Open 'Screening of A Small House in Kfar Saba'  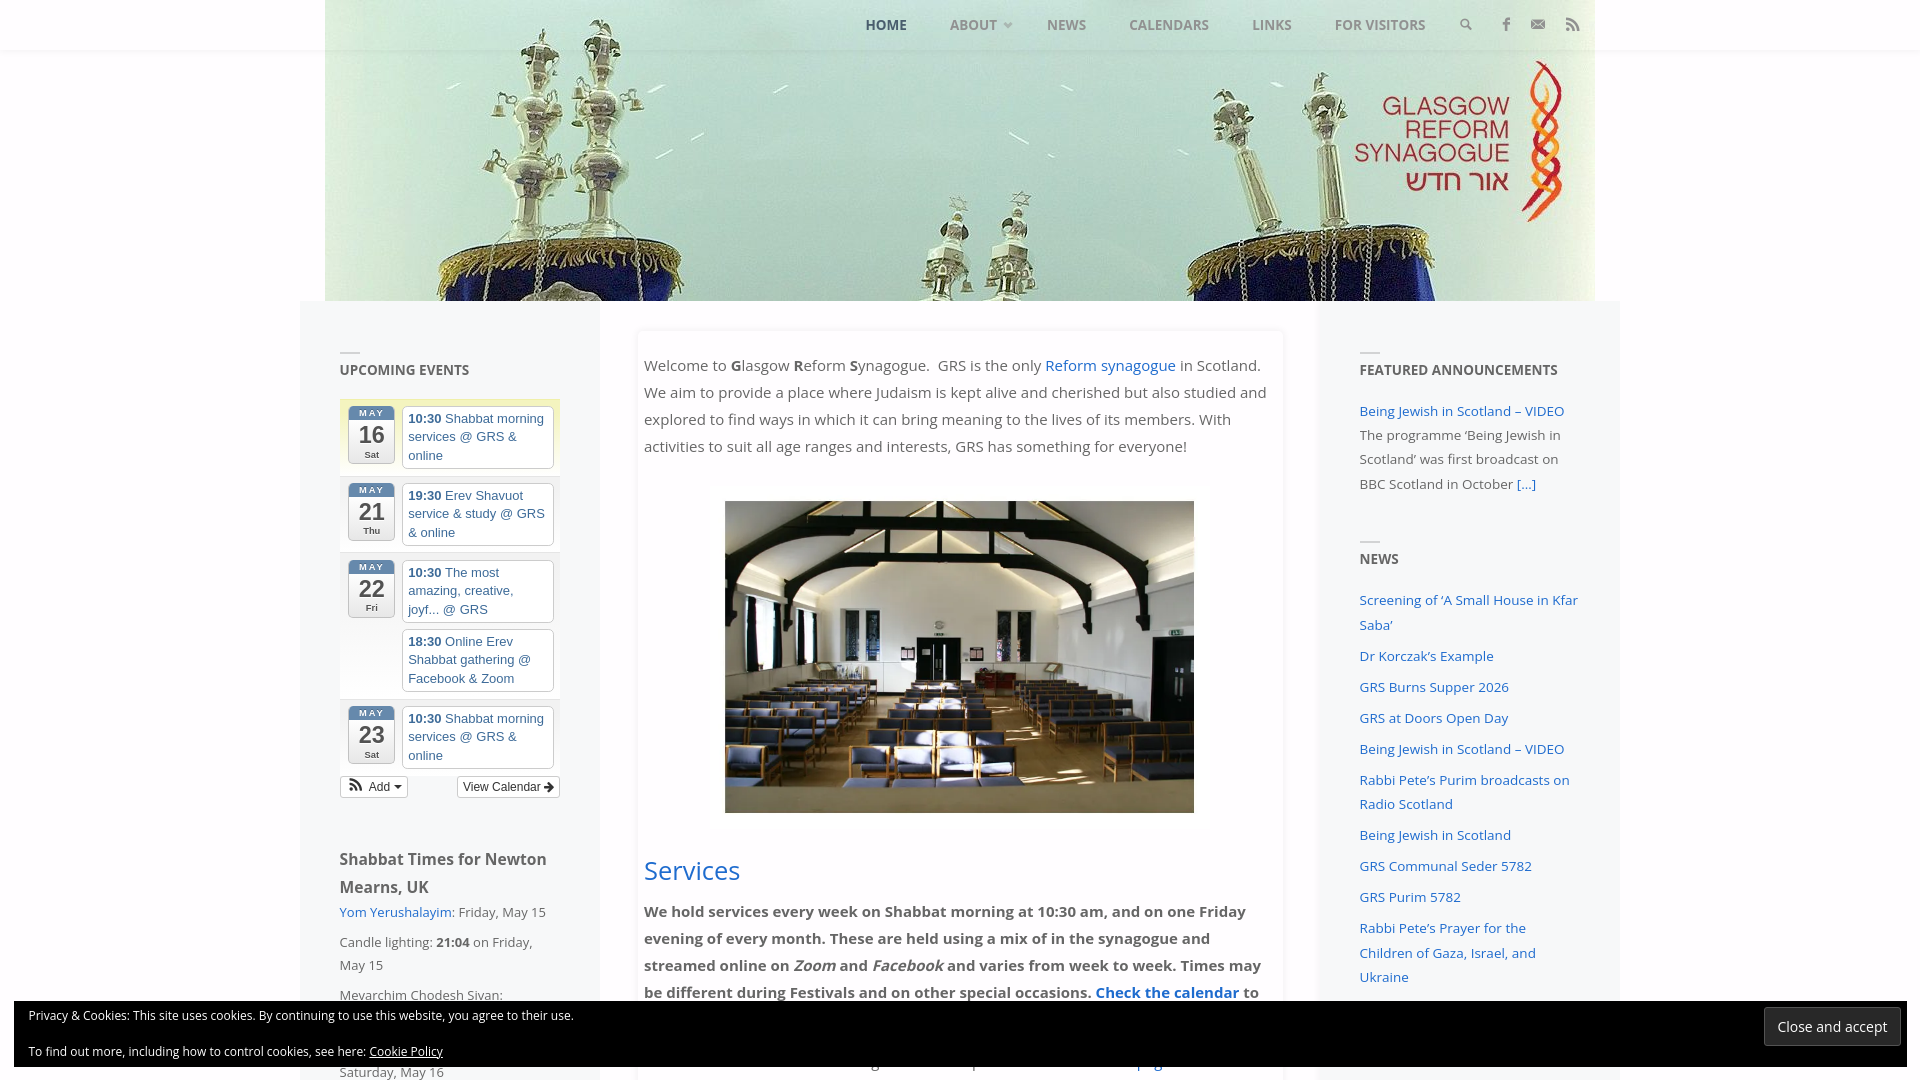(1468, 612)
